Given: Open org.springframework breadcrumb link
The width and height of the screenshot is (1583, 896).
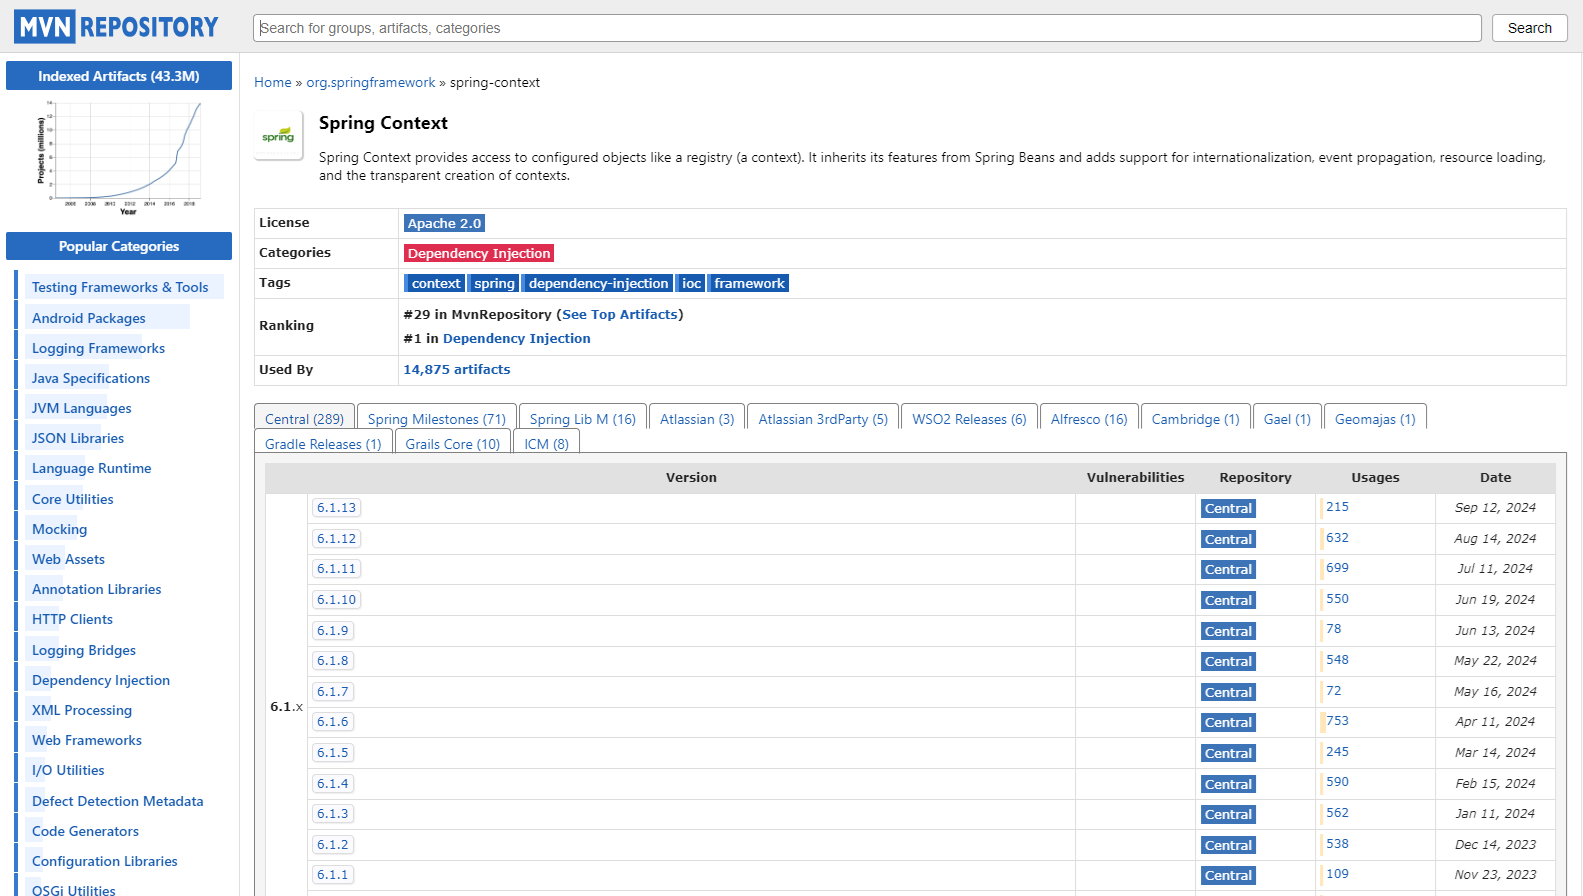Looking at the screenshot, I should [x=371, y=83].
